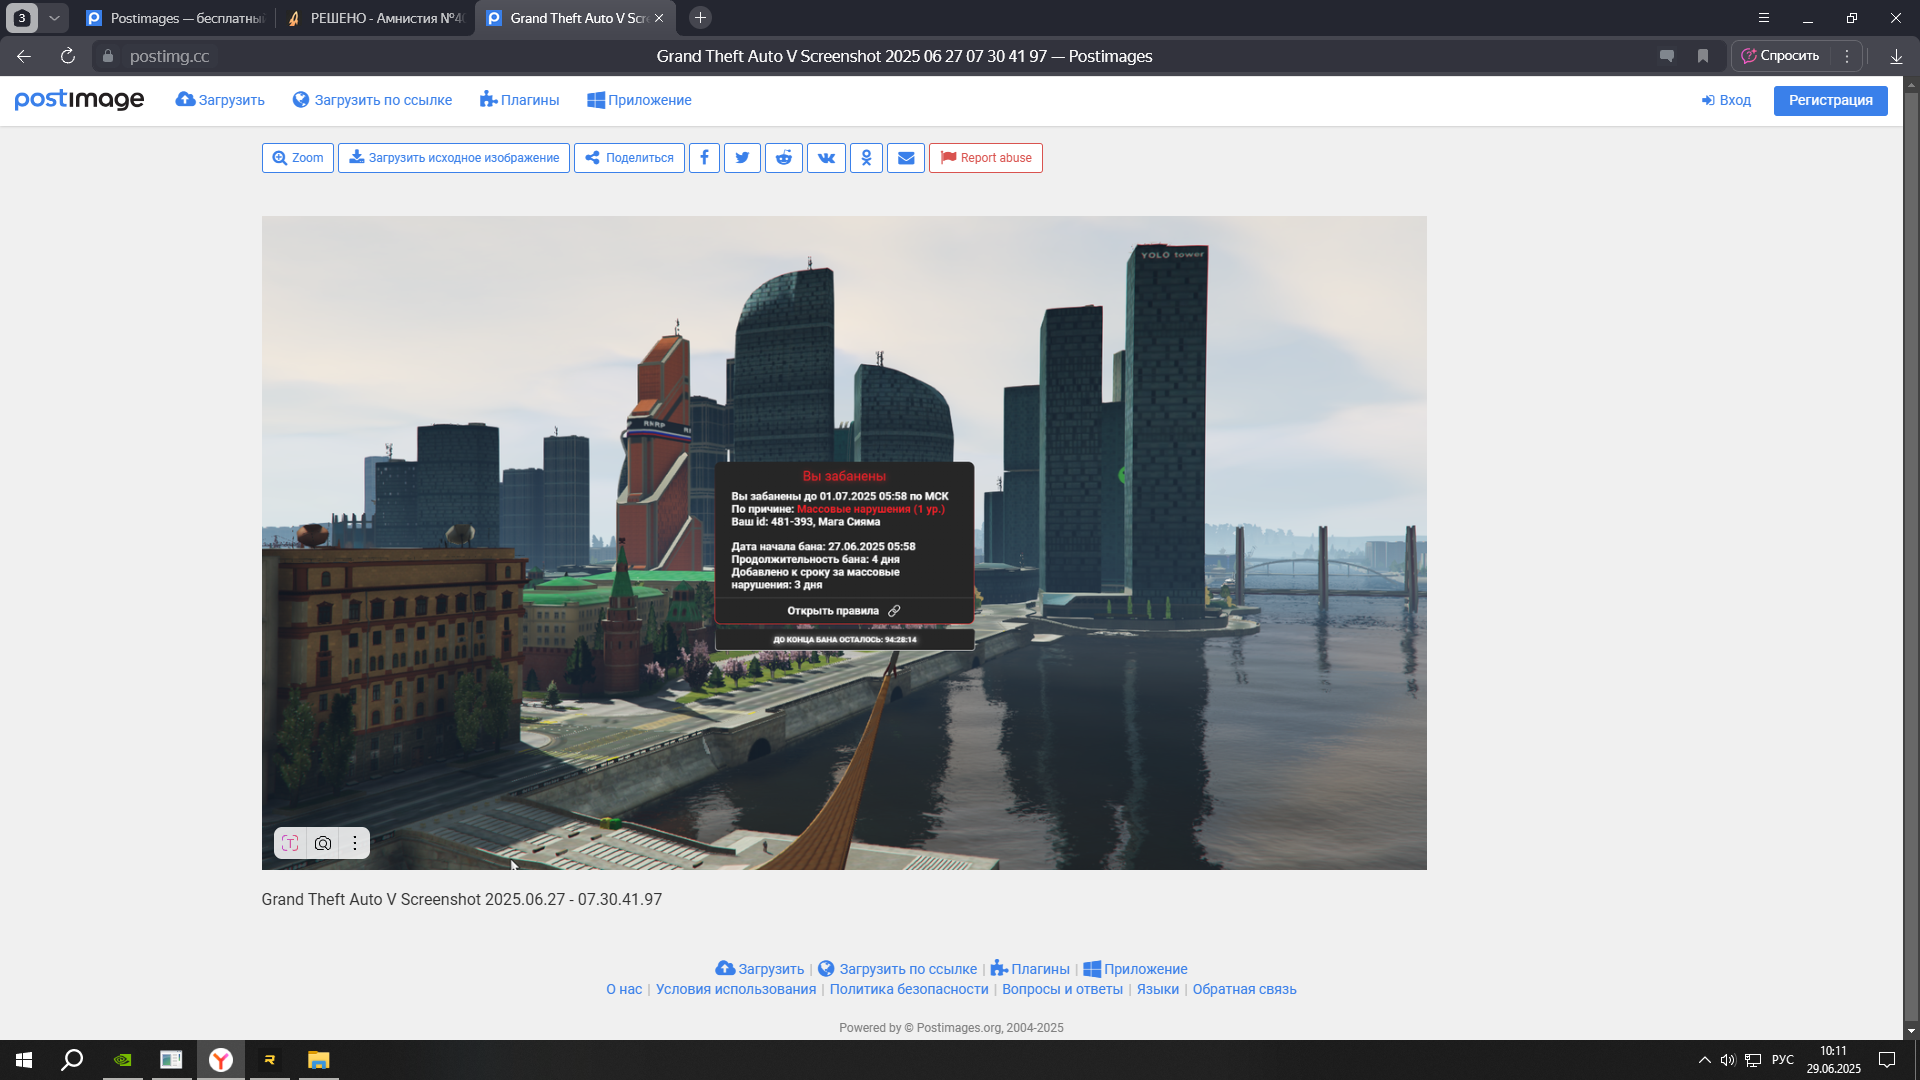
Task: Share the image on Facebook
Action: click(x=704, y=158)
